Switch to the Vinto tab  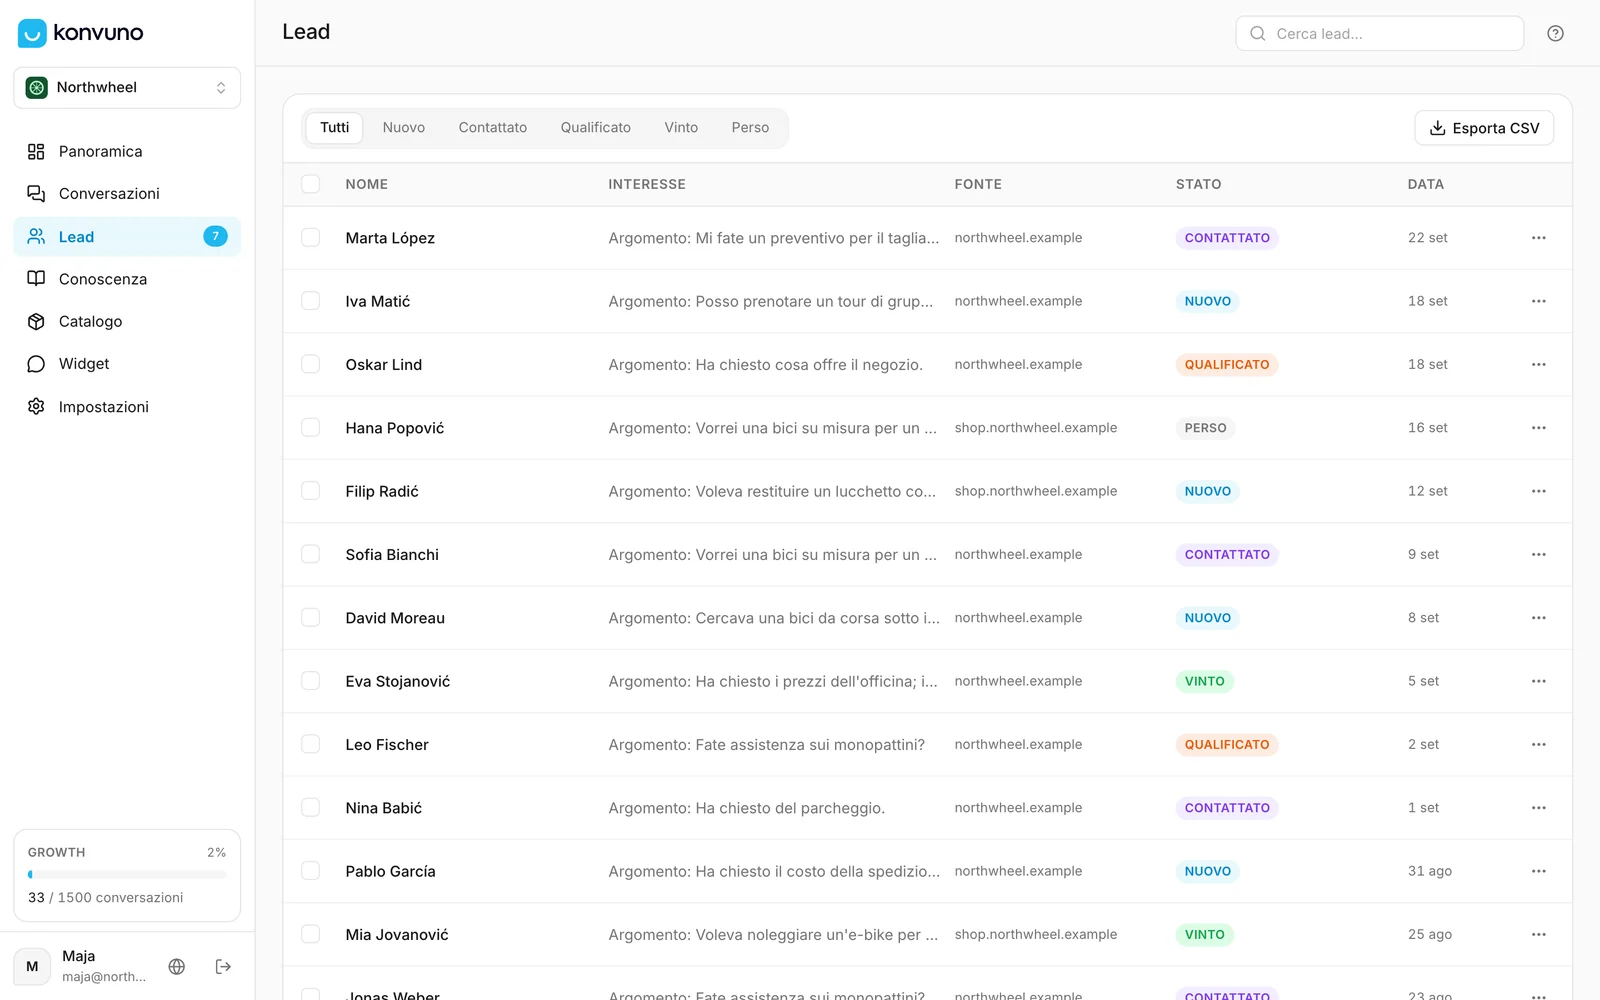[681, 128]
